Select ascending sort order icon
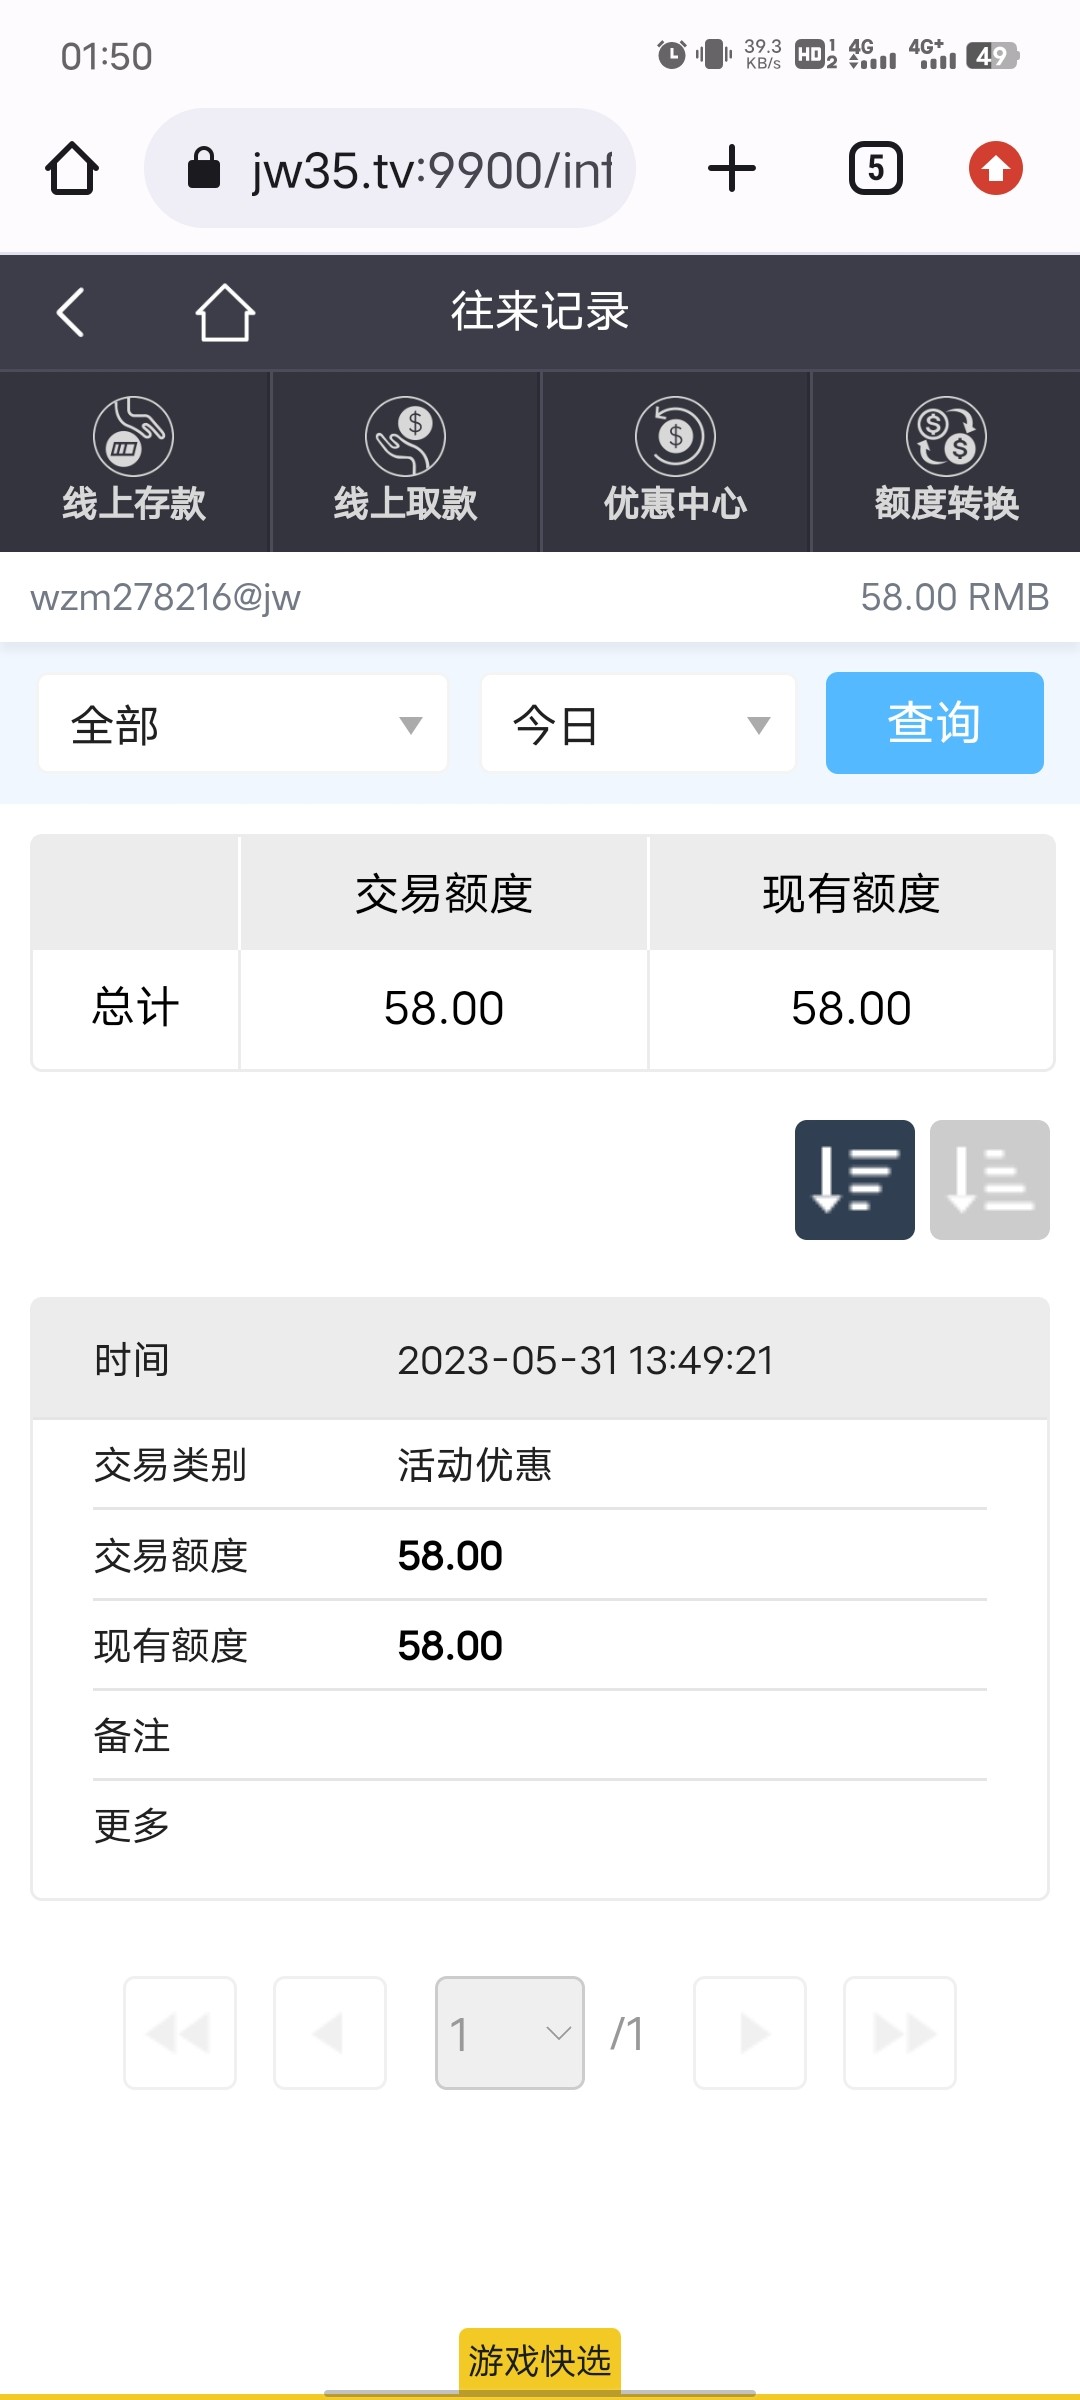The image size is (1080, 2400). coord(989,1180)
